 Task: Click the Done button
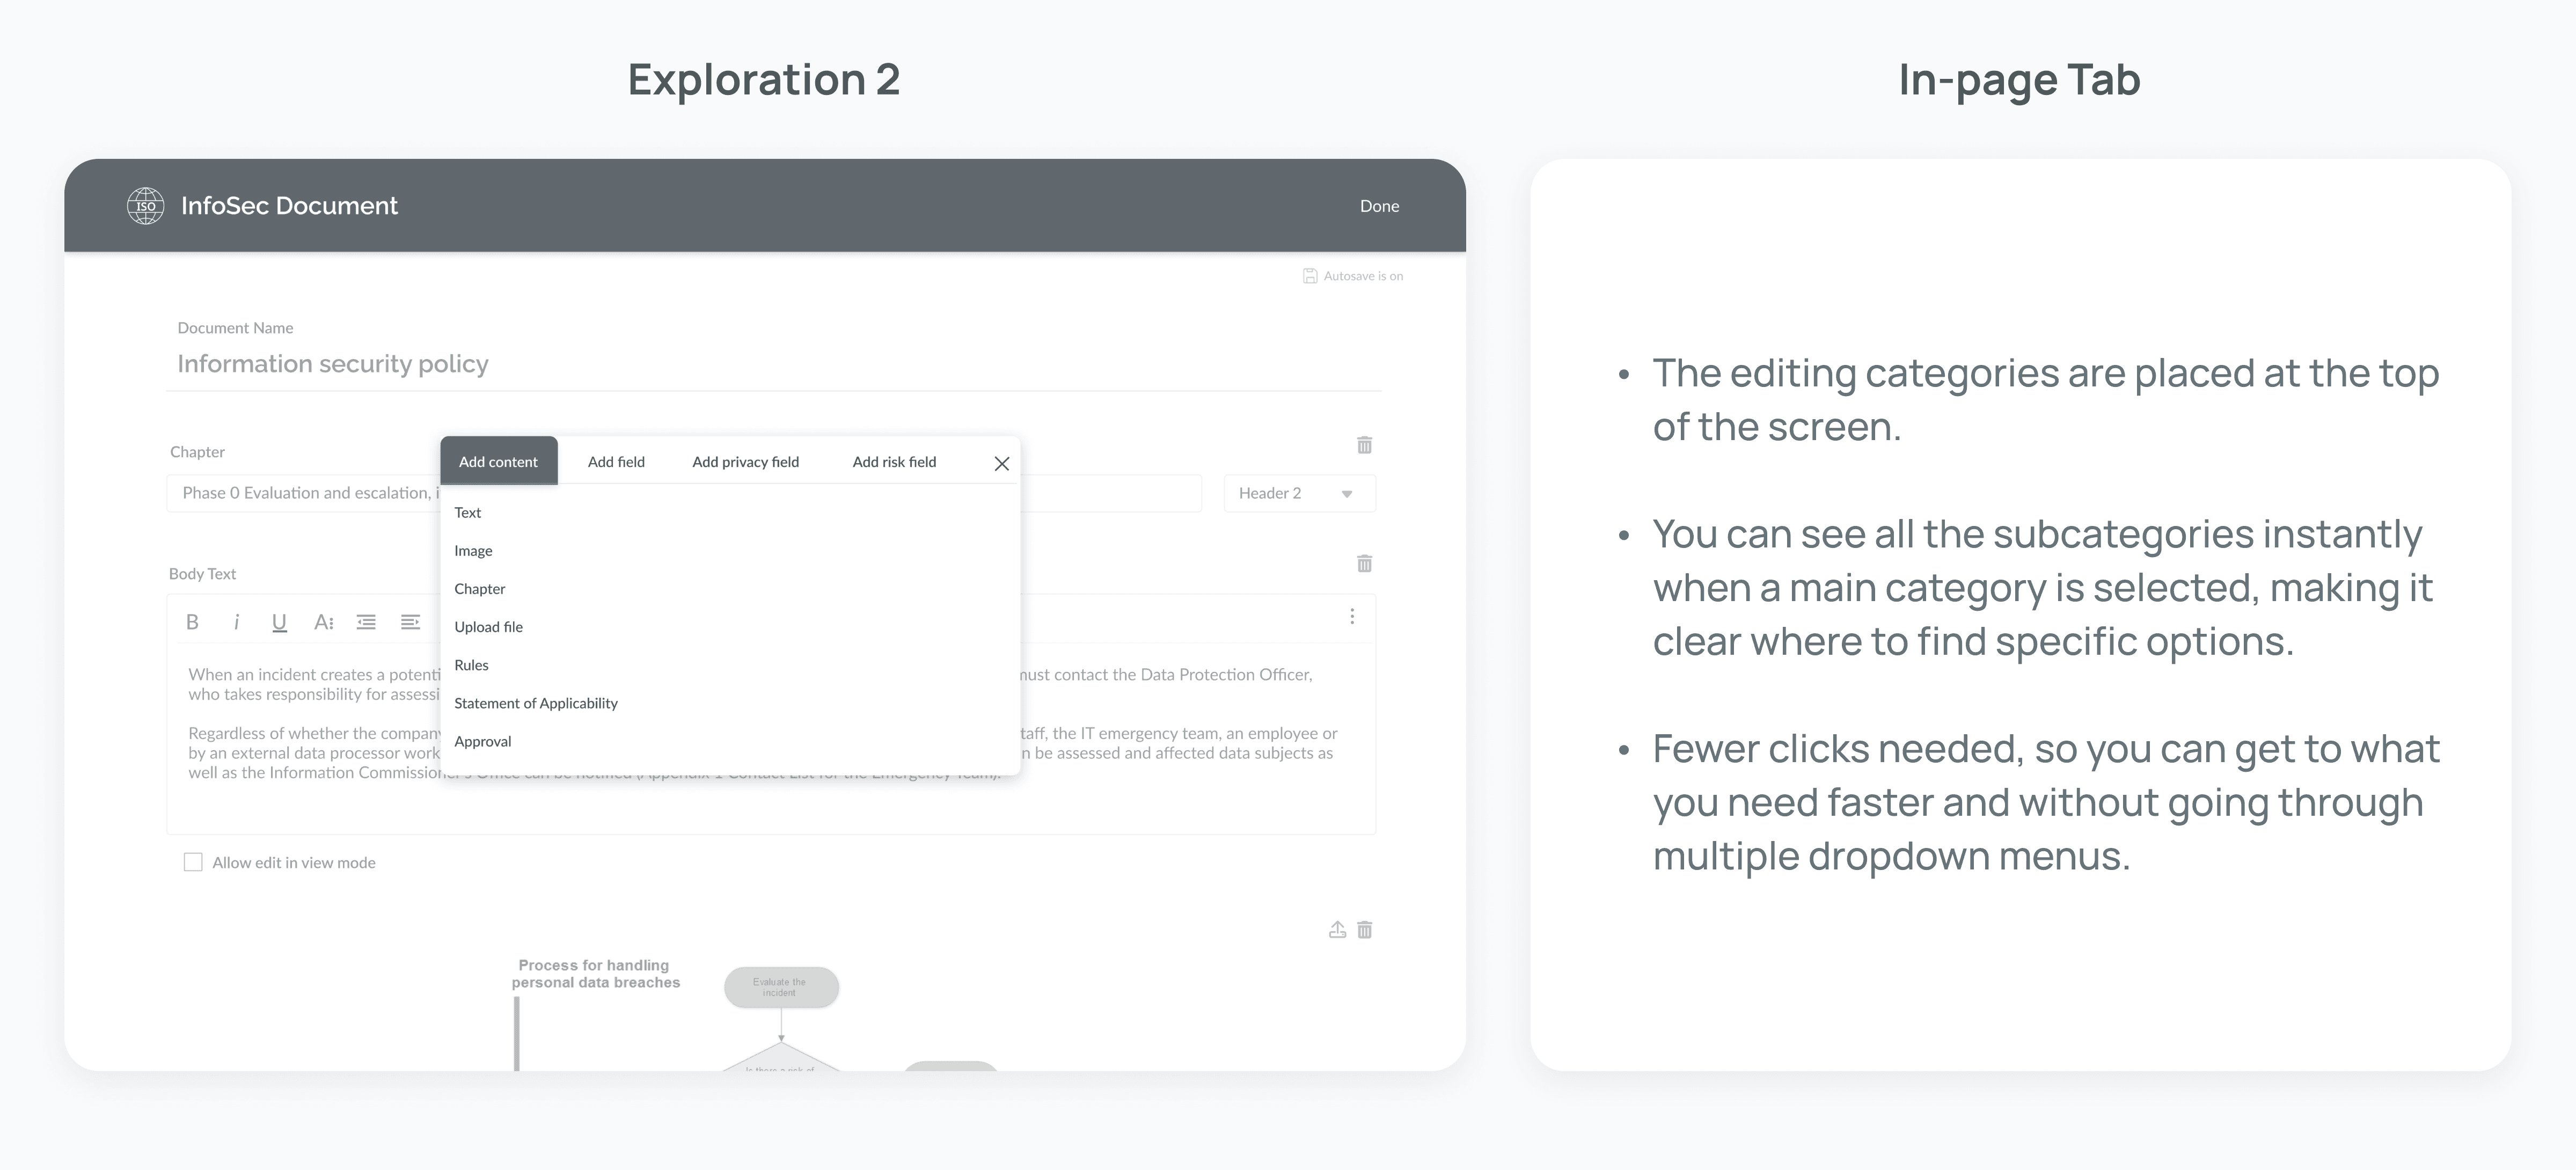(x=1379, y=206)
